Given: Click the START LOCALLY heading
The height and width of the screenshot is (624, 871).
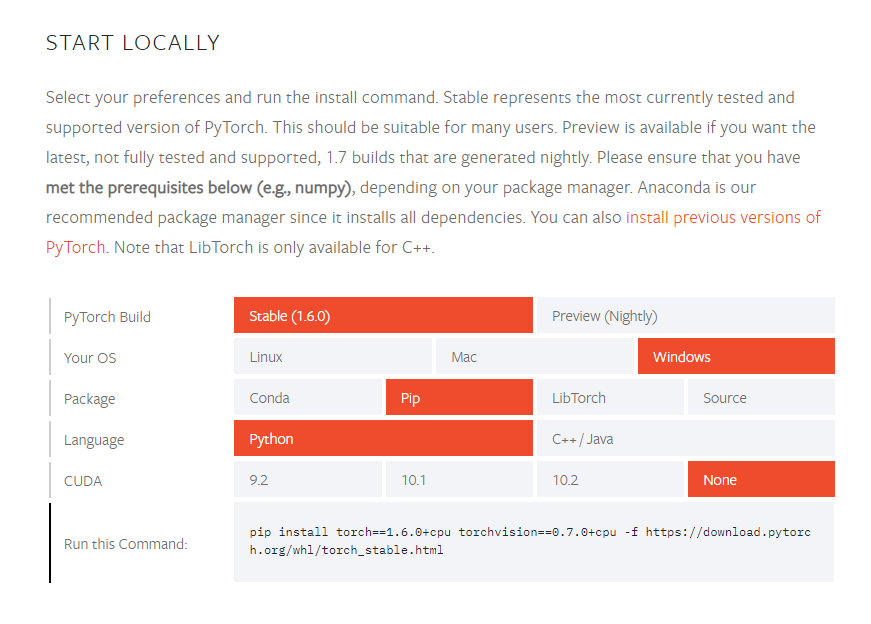Looking at the screenshot, I should (133, 43).
